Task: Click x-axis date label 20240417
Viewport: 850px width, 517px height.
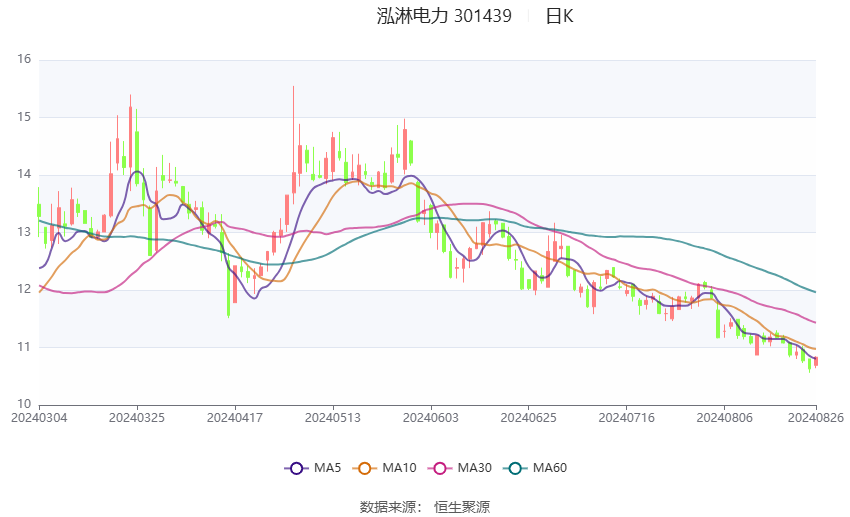Action: [x=235, y=418]
